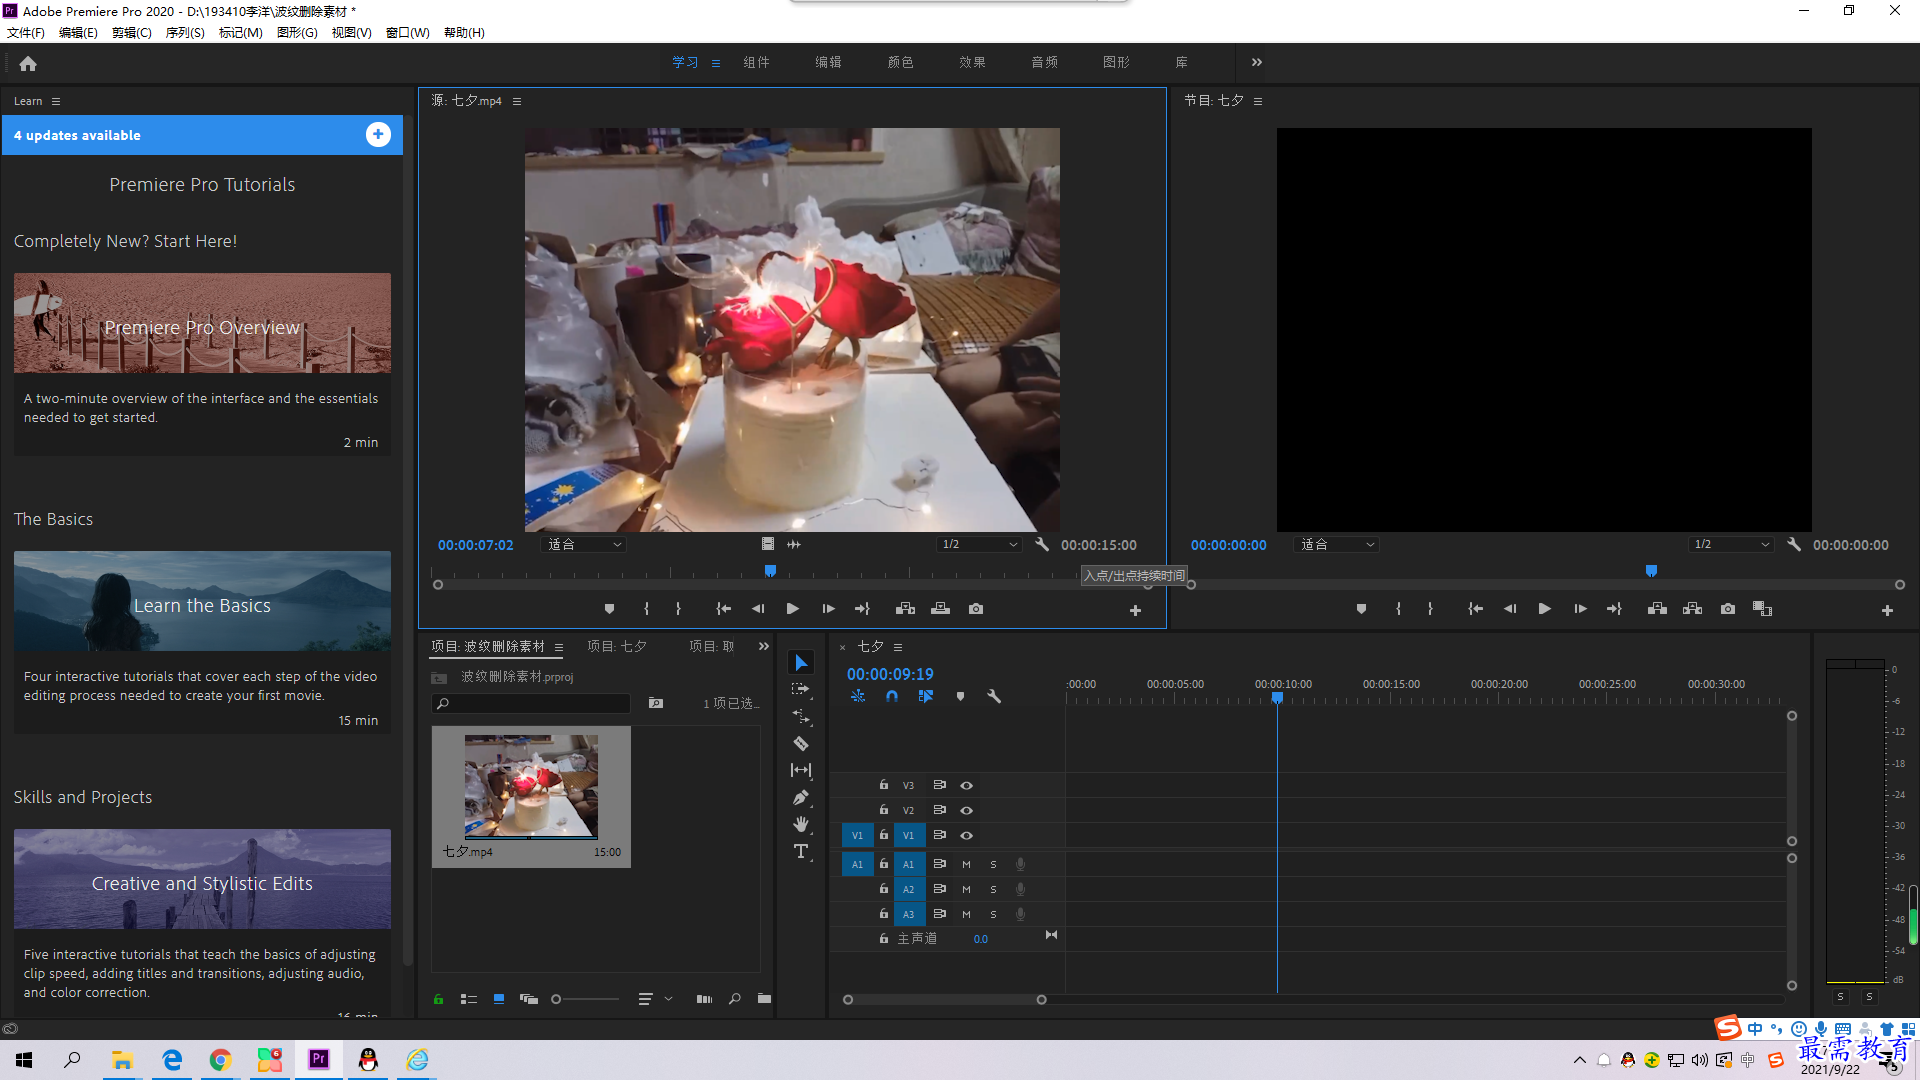Screen dimensions: 1920x1080
Task: Select the Razor tool
Action: click(x=801, y=743)
